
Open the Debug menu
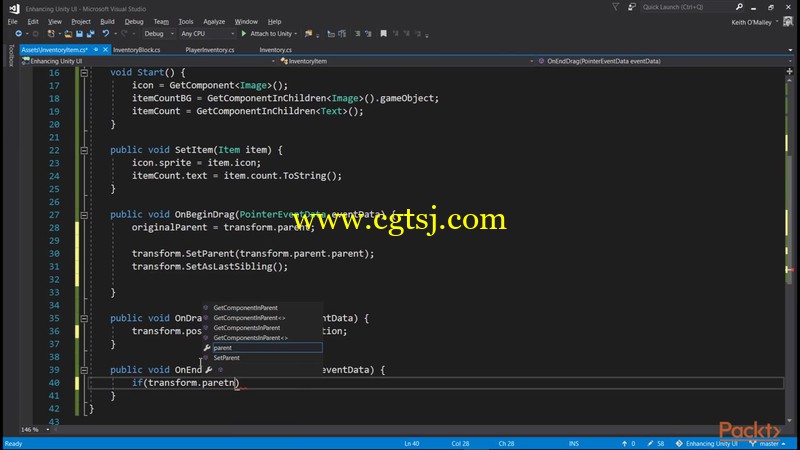134,21
